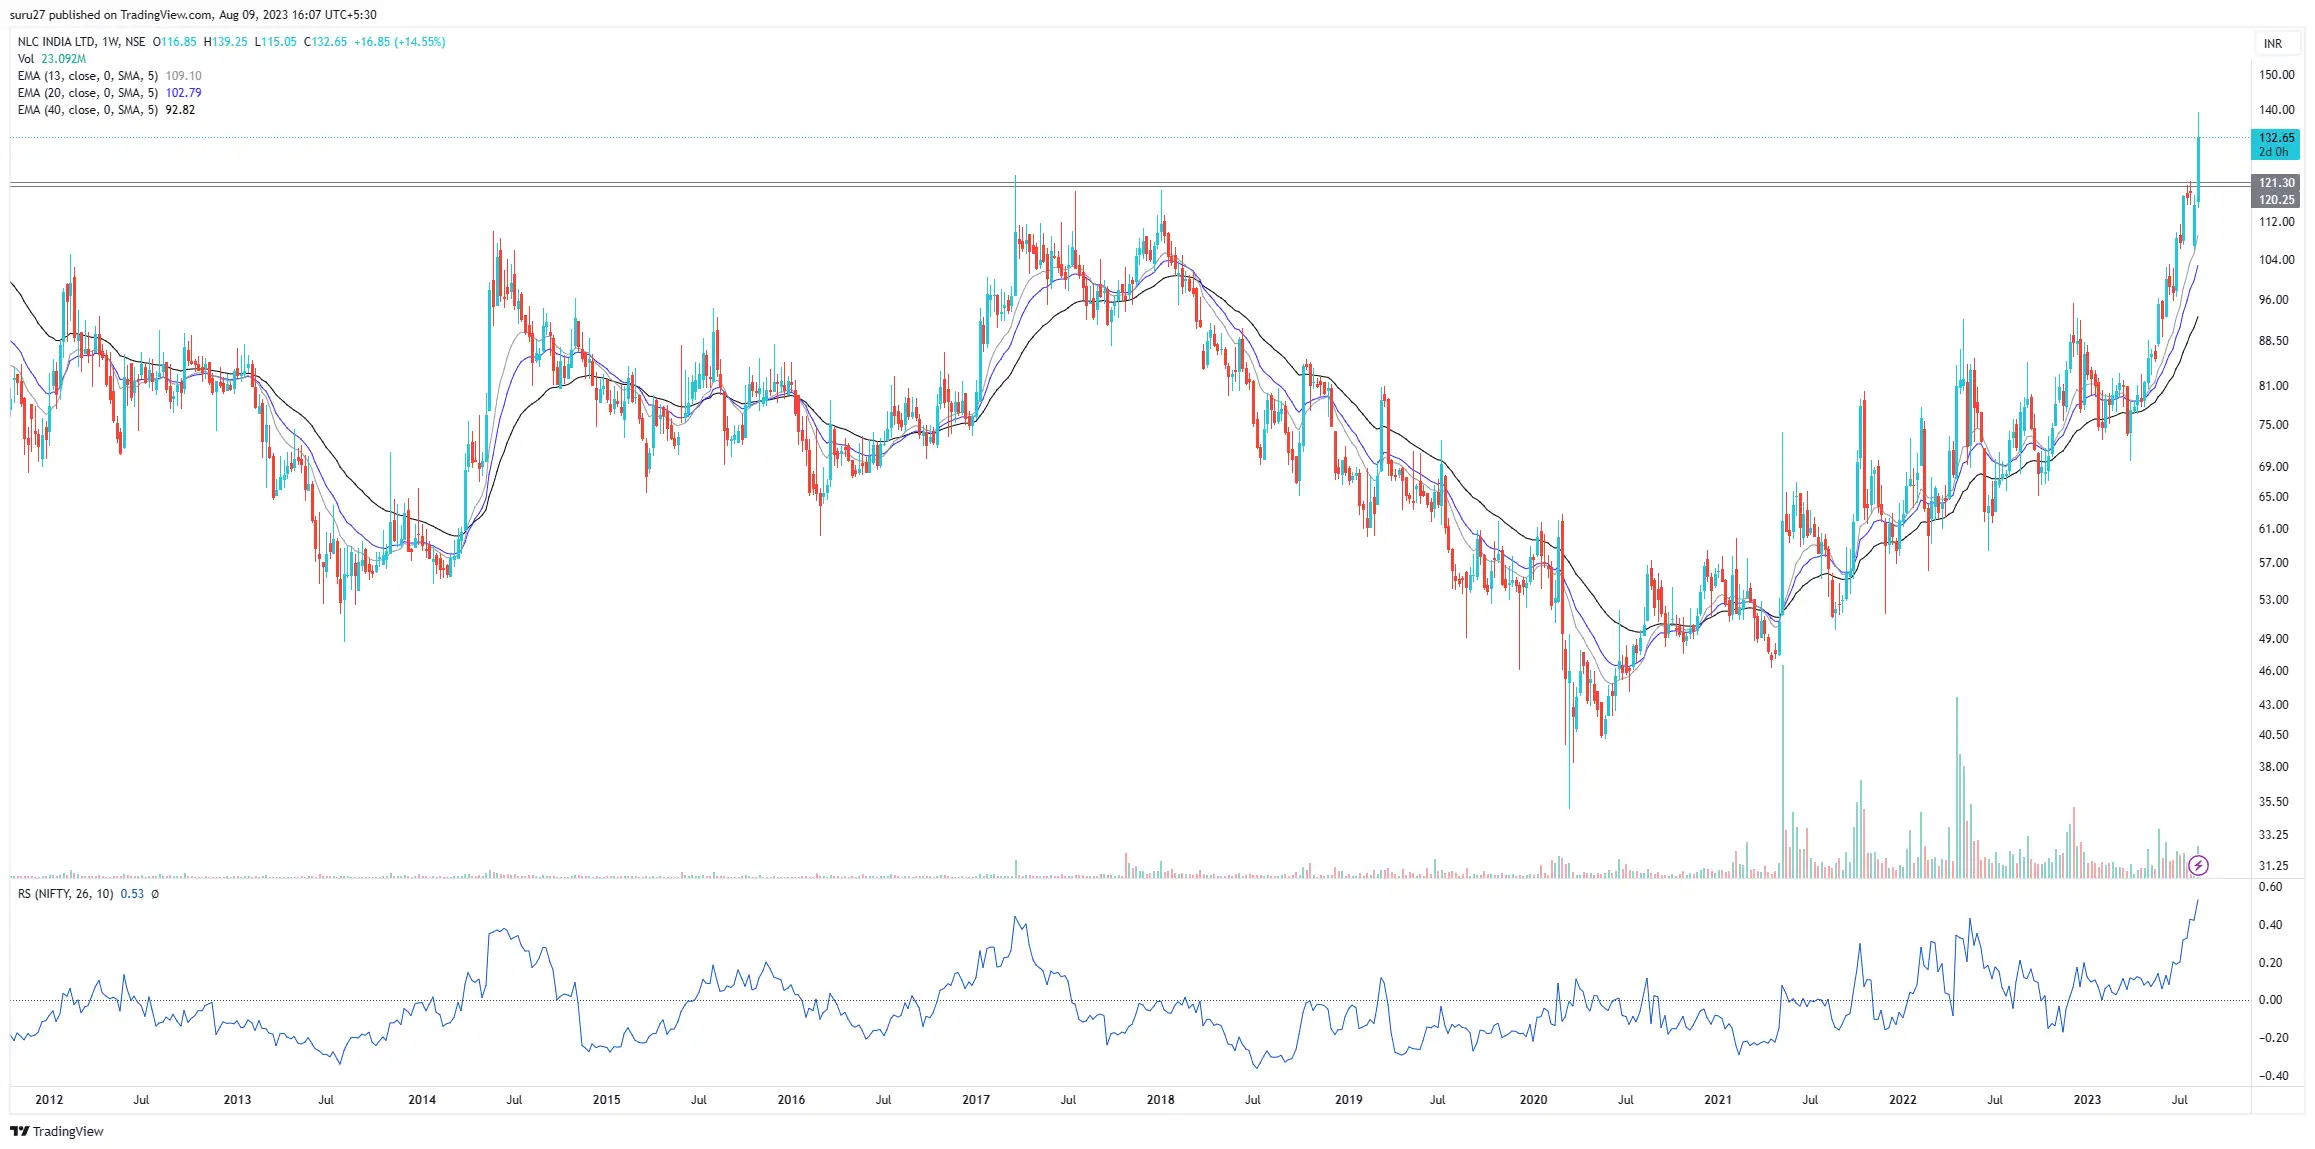Expand the 2d 0h countdown label
Screen dimensions: 2315x1149
pos(2273,152)
